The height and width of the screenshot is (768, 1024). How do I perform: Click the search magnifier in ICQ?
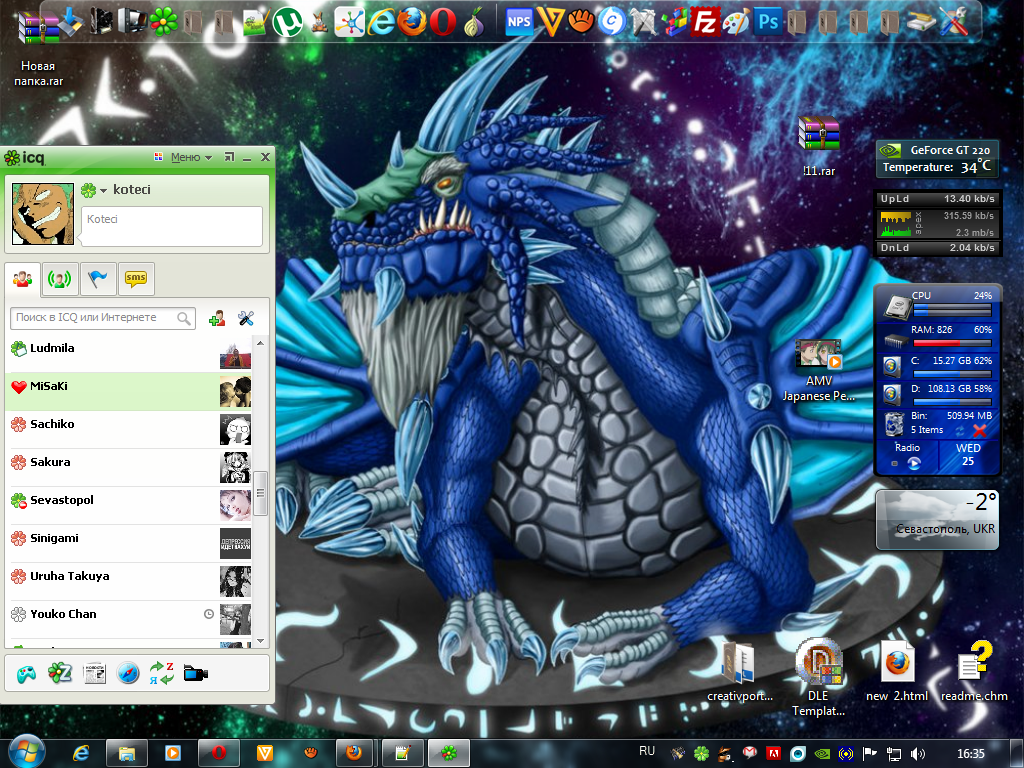(x=184, y=318)
